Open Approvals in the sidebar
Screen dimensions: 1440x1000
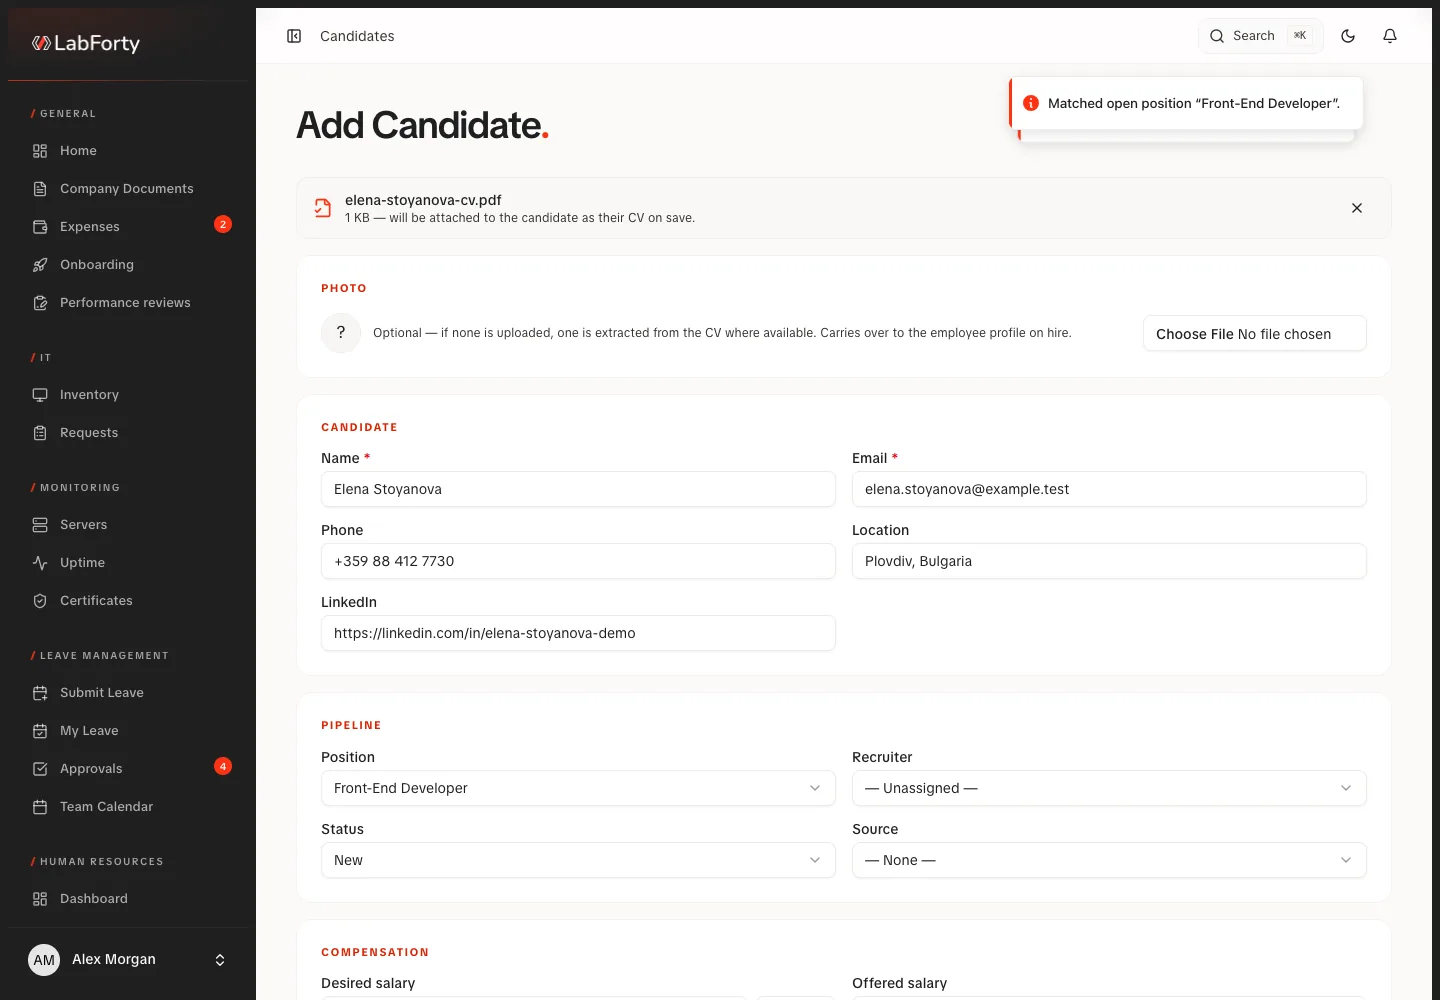(128, 769)
